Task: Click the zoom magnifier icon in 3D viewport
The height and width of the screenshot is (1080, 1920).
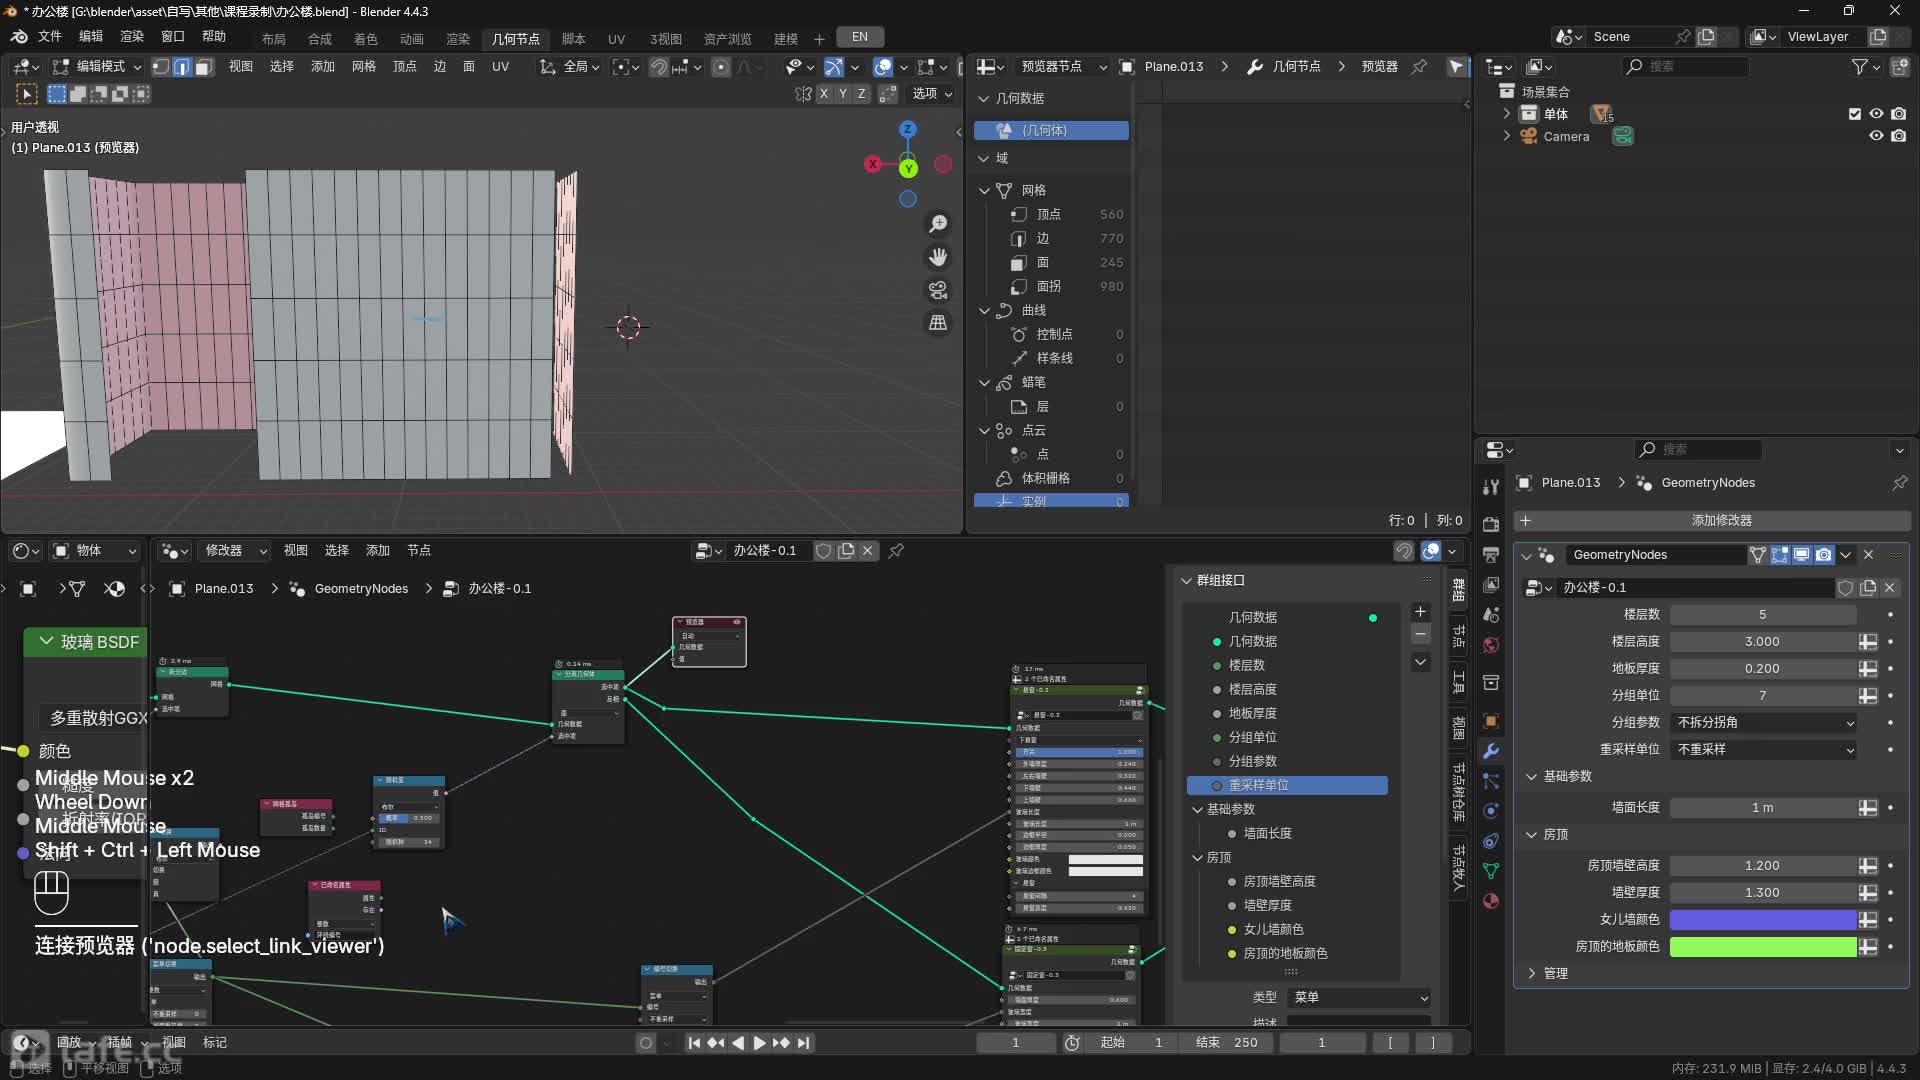Action: (938, 224)
